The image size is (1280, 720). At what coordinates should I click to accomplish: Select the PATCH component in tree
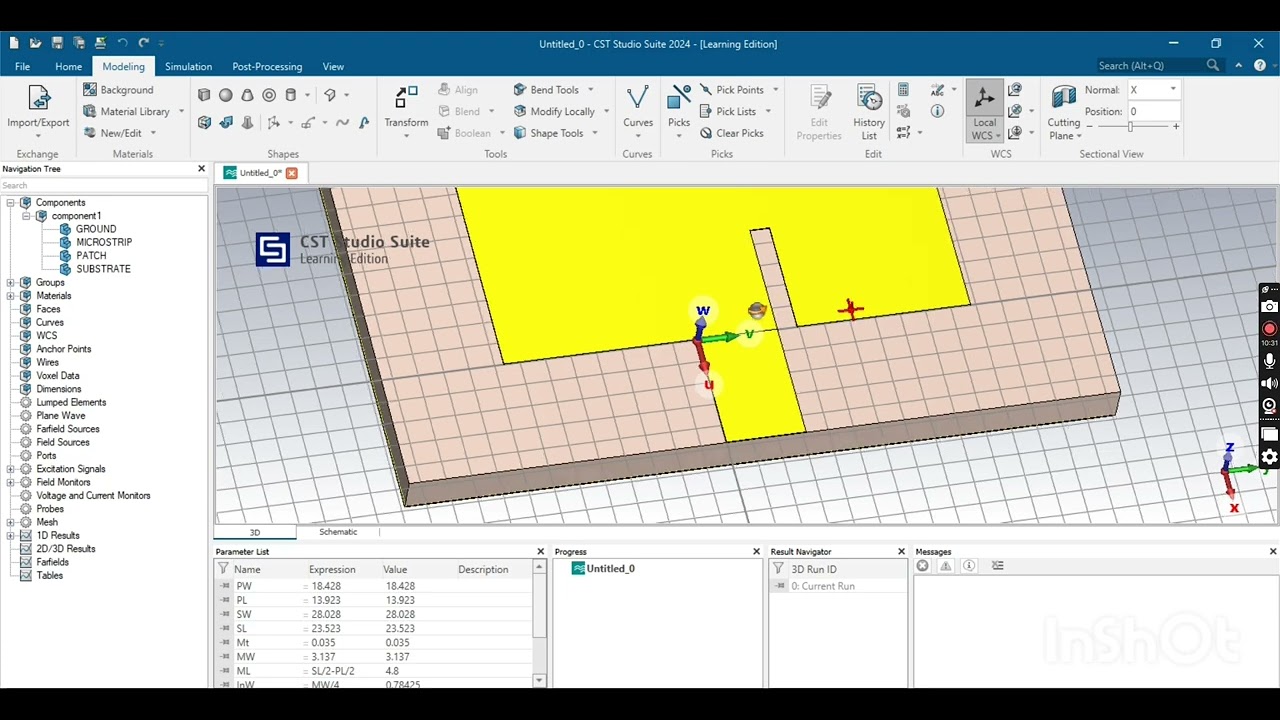(91, 256)
